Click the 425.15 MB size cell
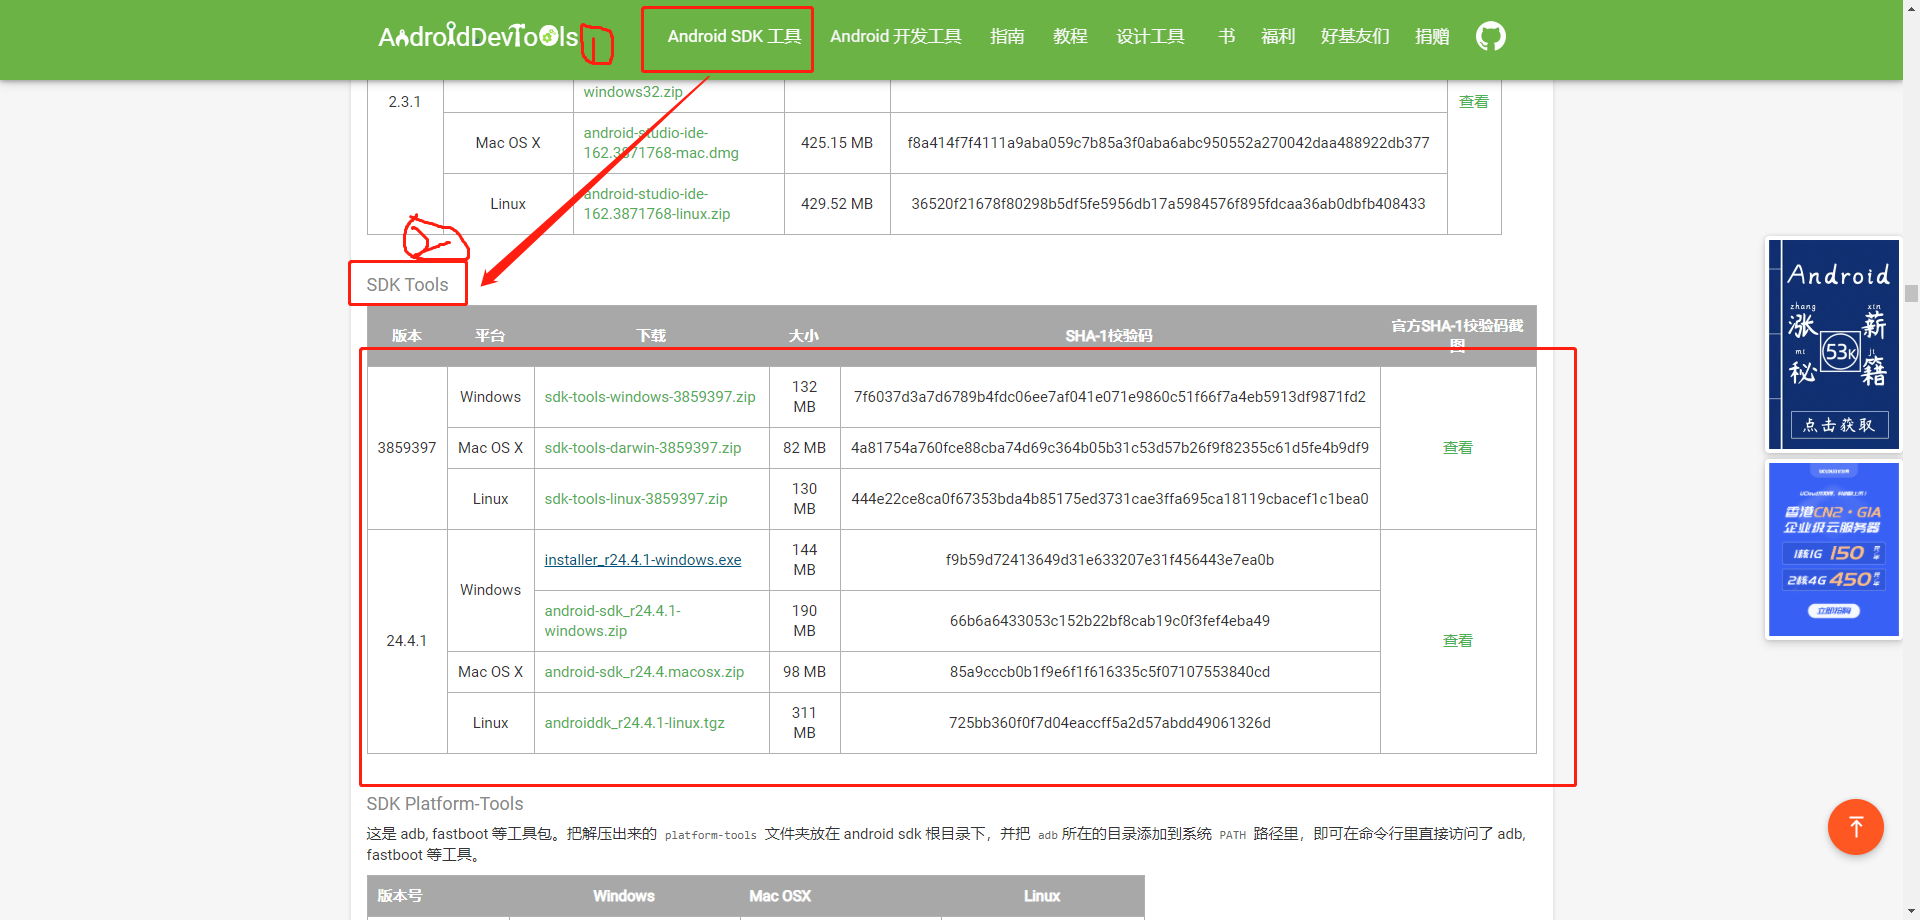The height and width of the screenshot is (920, 1920). 837,143
